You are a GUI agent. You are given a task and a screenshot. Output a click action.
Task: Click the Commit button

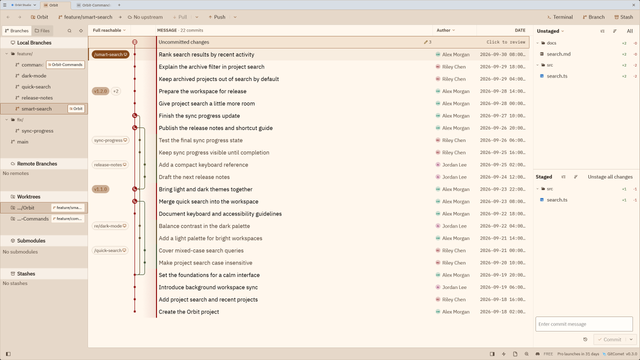pos(610,340)
